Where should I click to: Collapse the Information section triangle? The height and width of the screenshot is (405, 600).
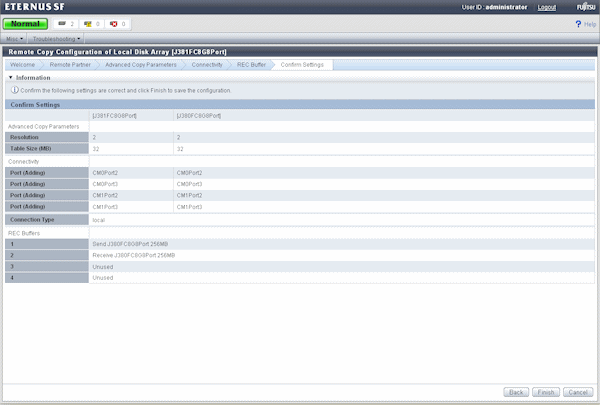(11, 77)
